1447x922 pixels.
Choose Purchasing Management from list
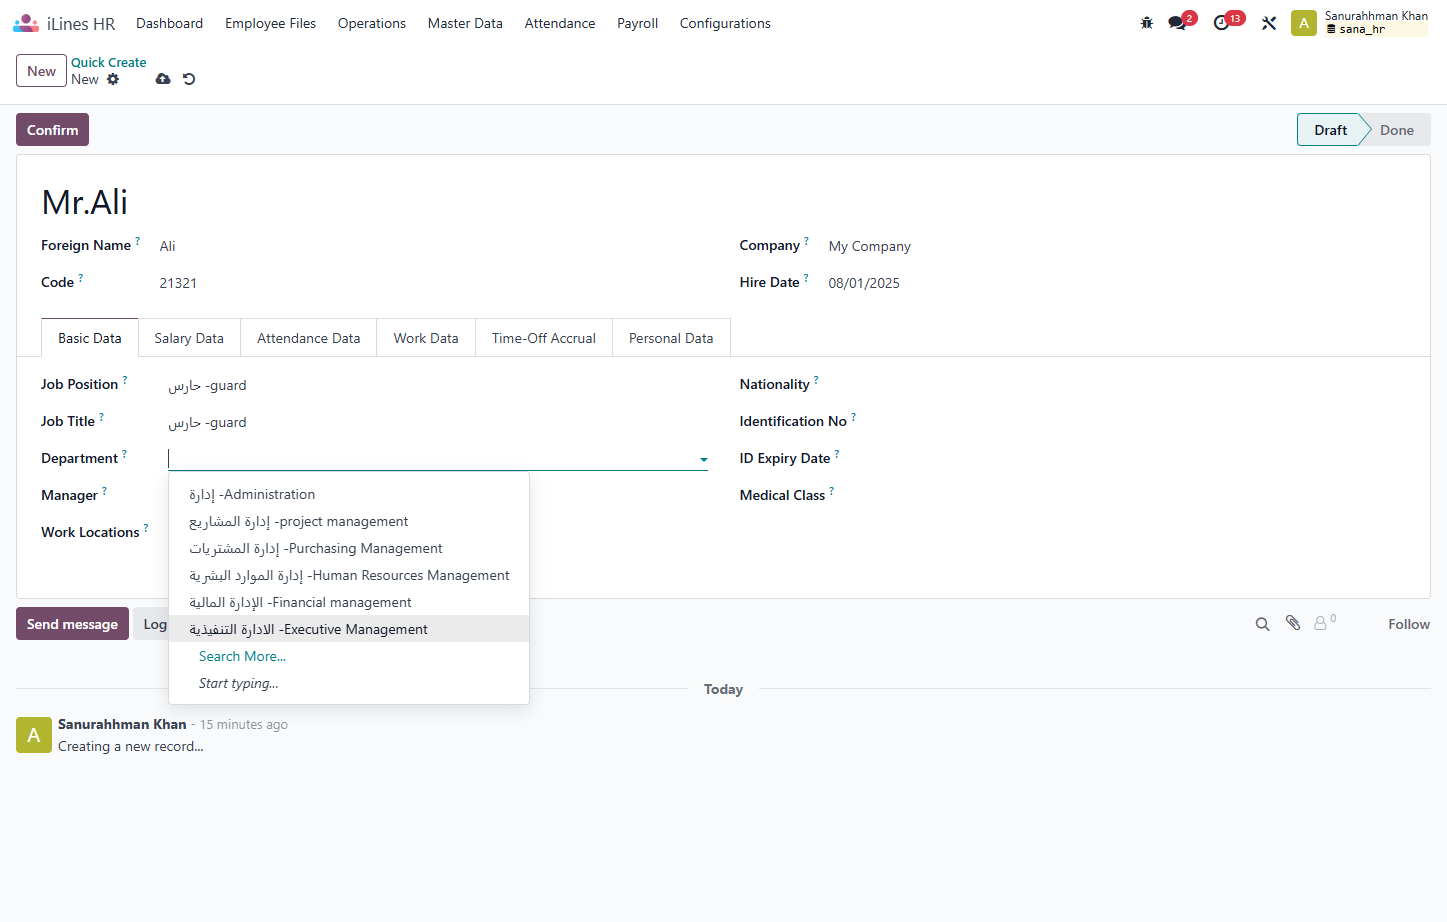click(x=349, y=548)
